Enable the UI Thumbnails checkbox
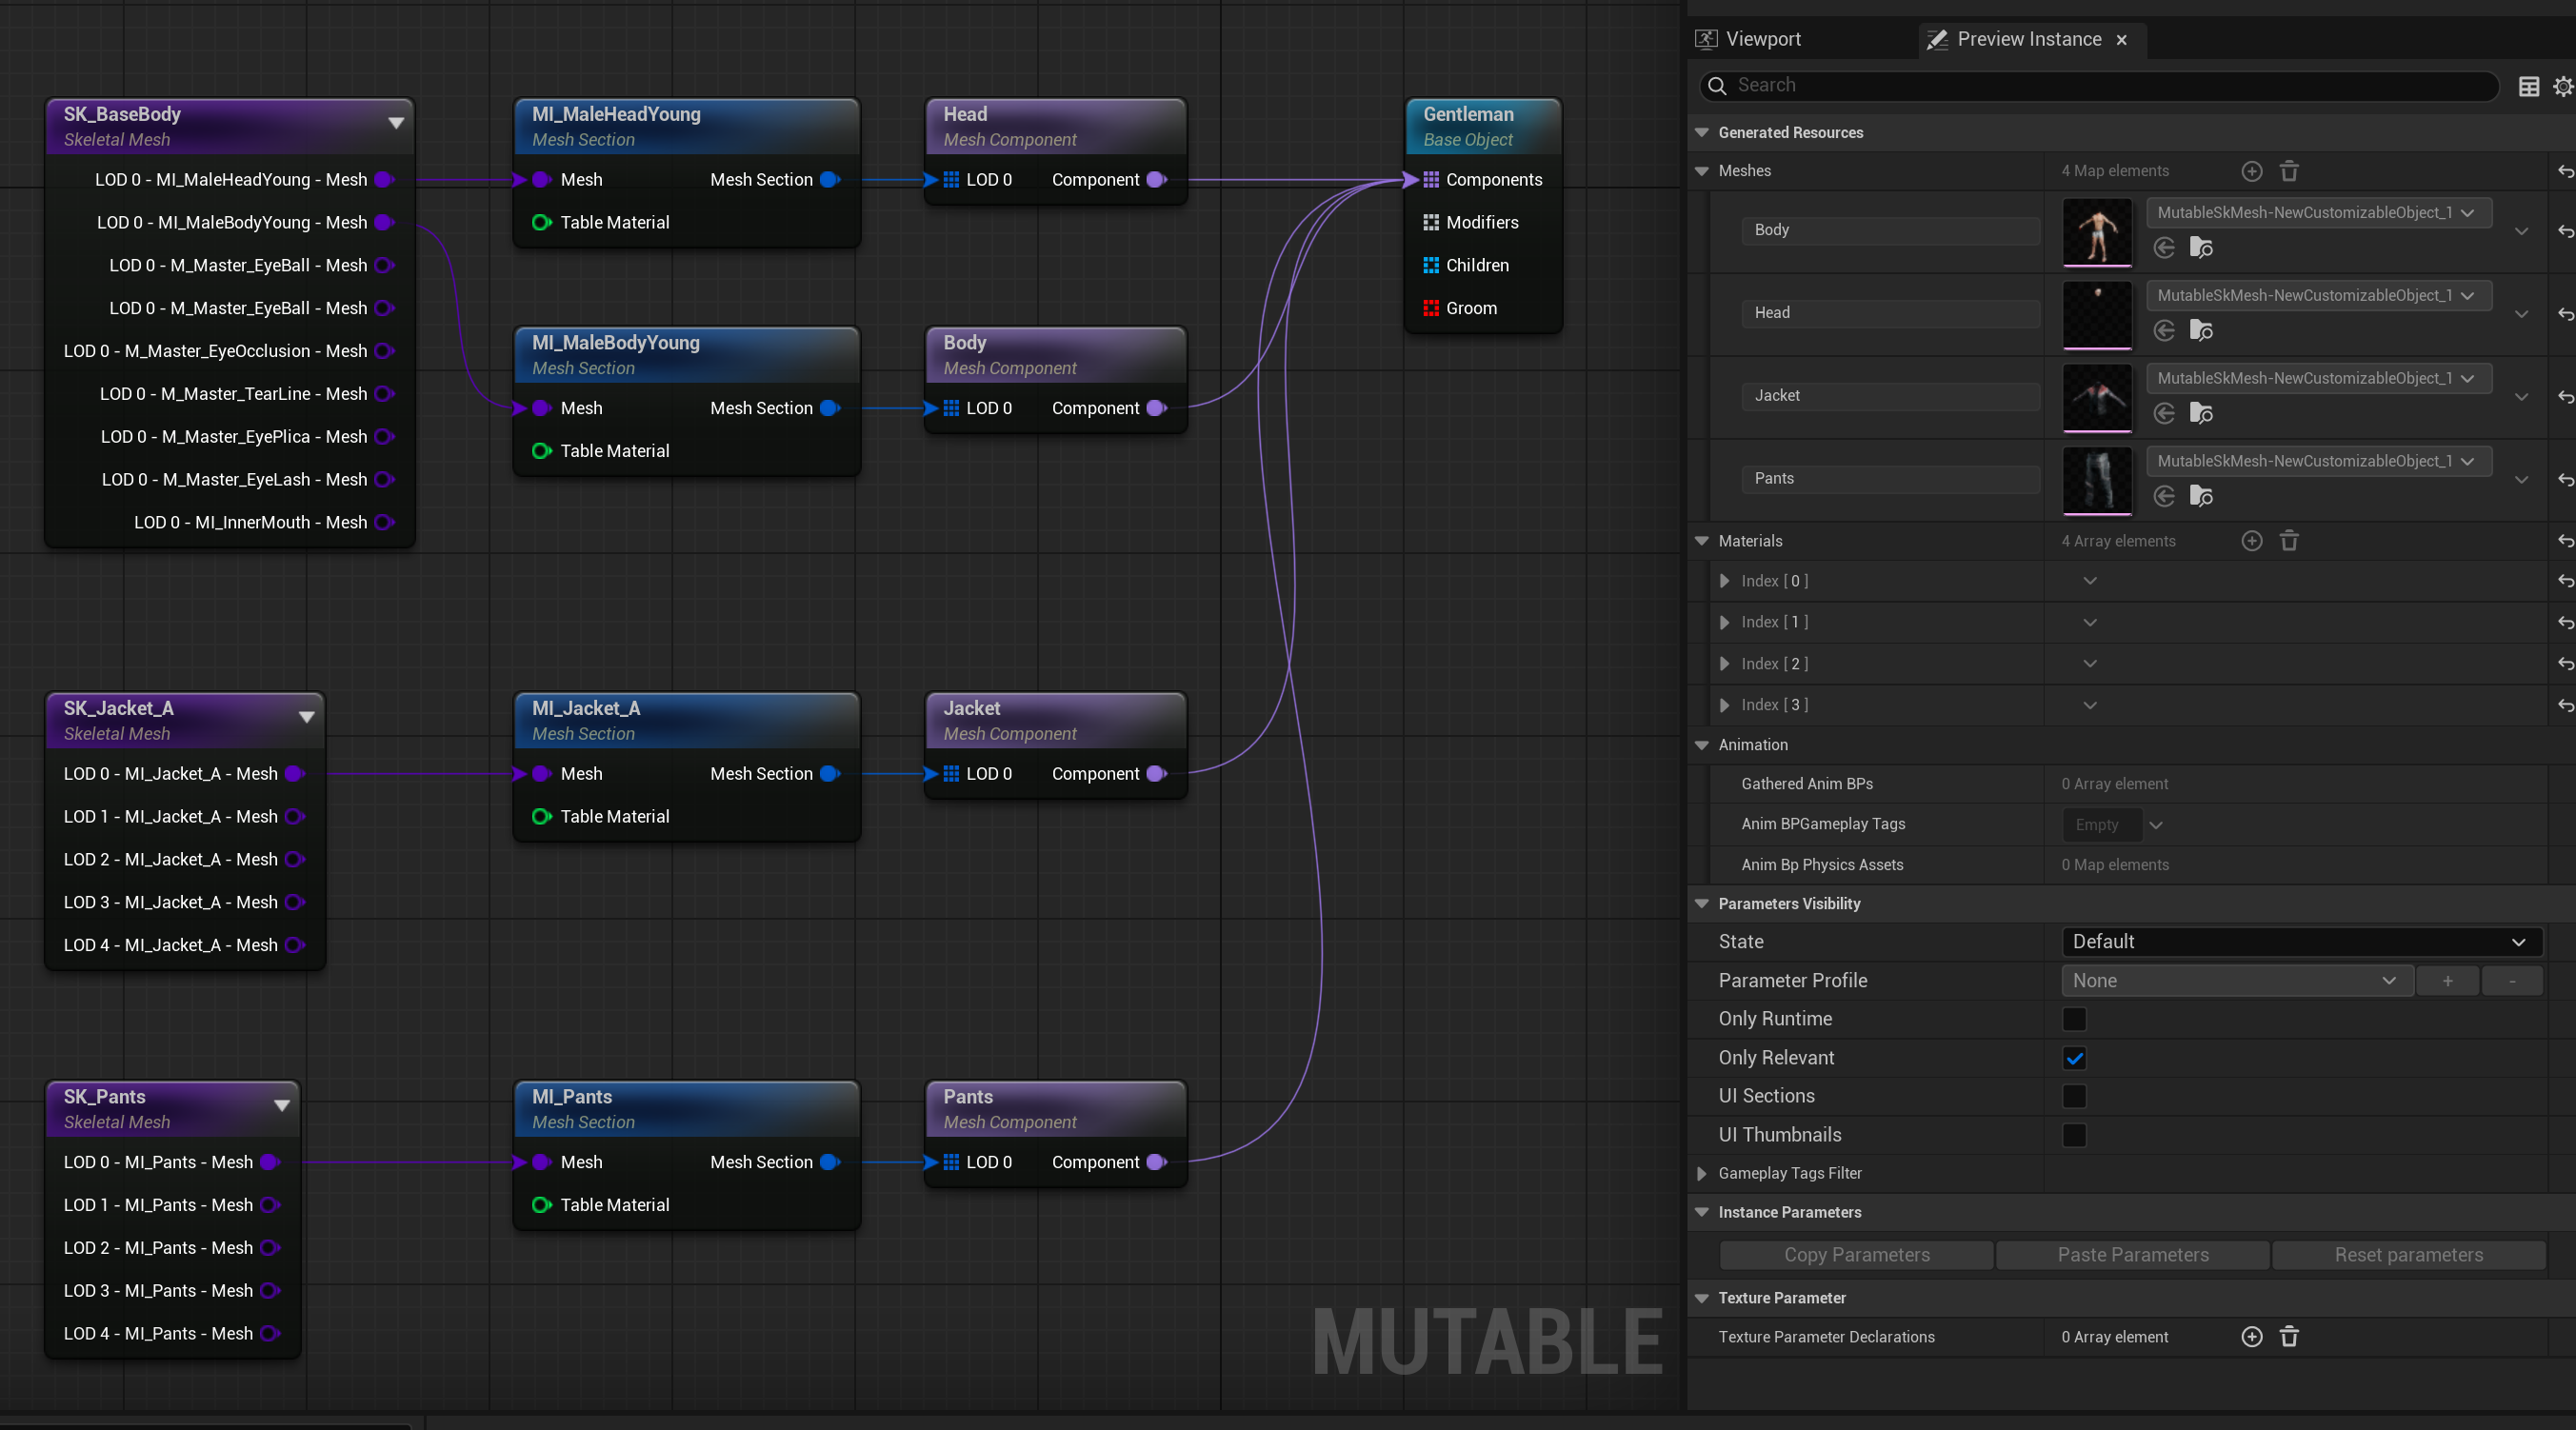This screenshot has width=2576, height=1430. tap(2074, 1136)
